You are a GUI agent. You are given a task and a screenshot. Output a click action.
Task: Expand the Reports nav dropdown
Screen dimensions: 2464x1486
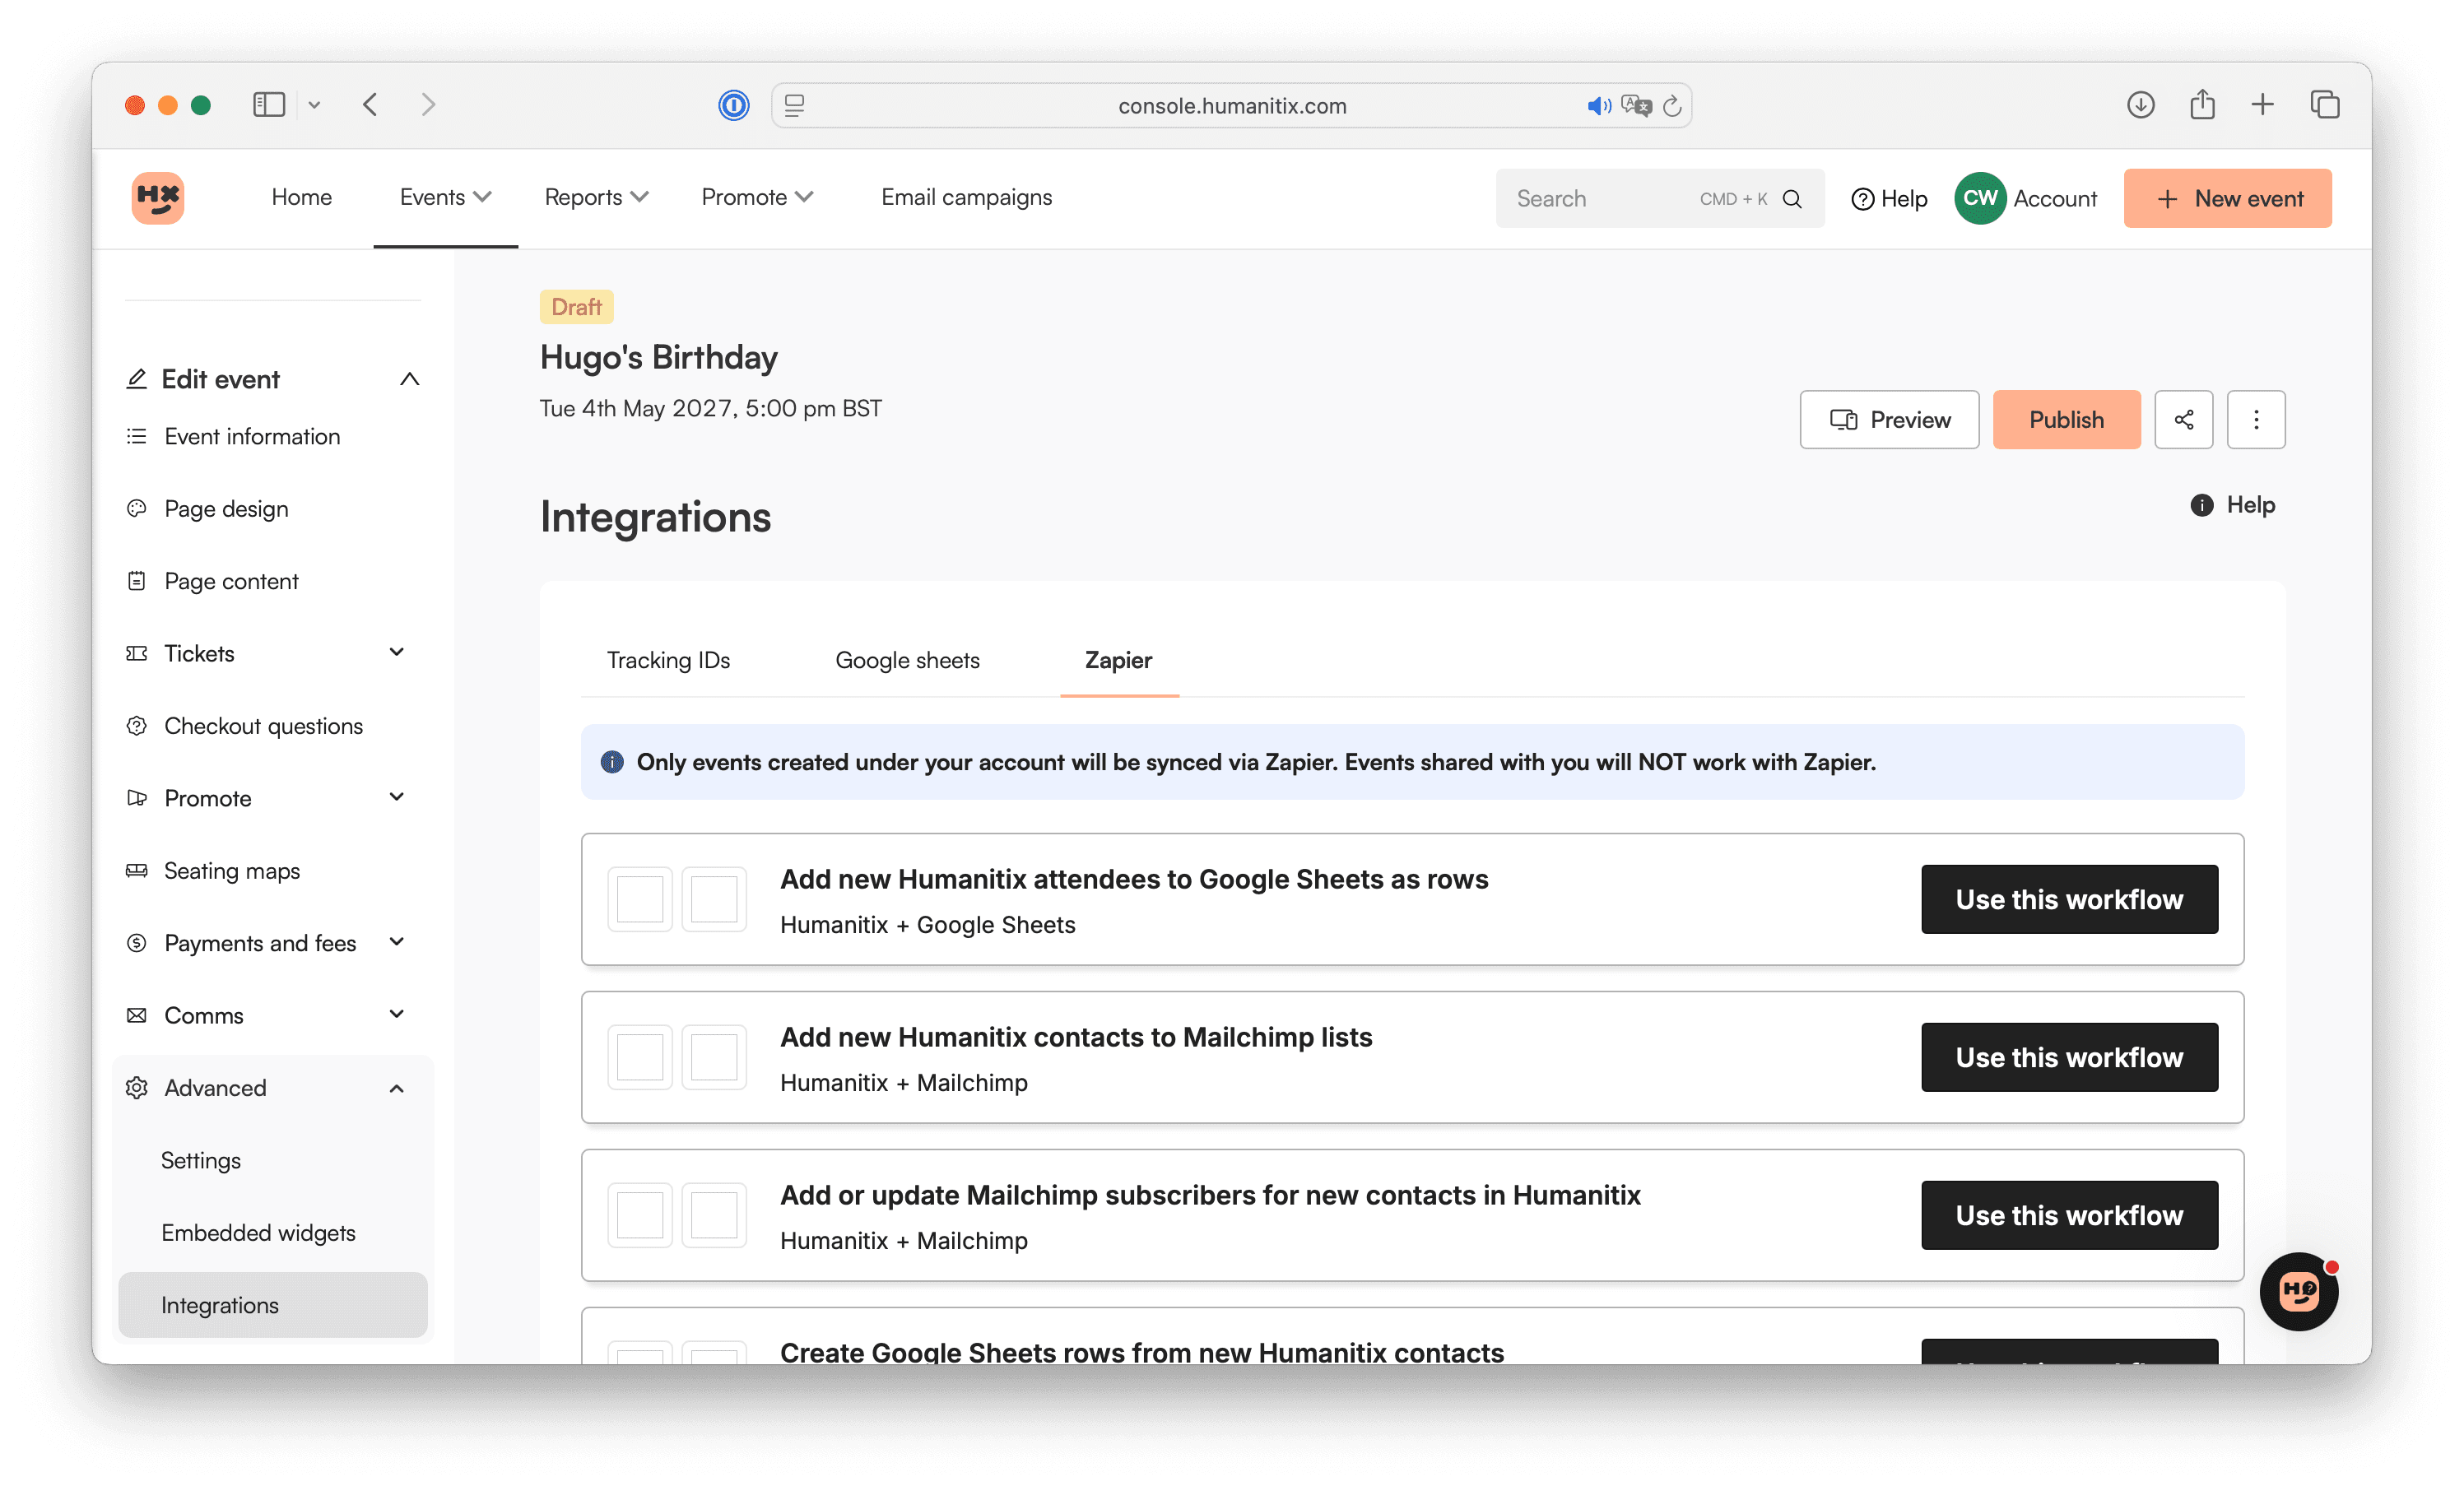pyautogui.click(x=640, y=197)
